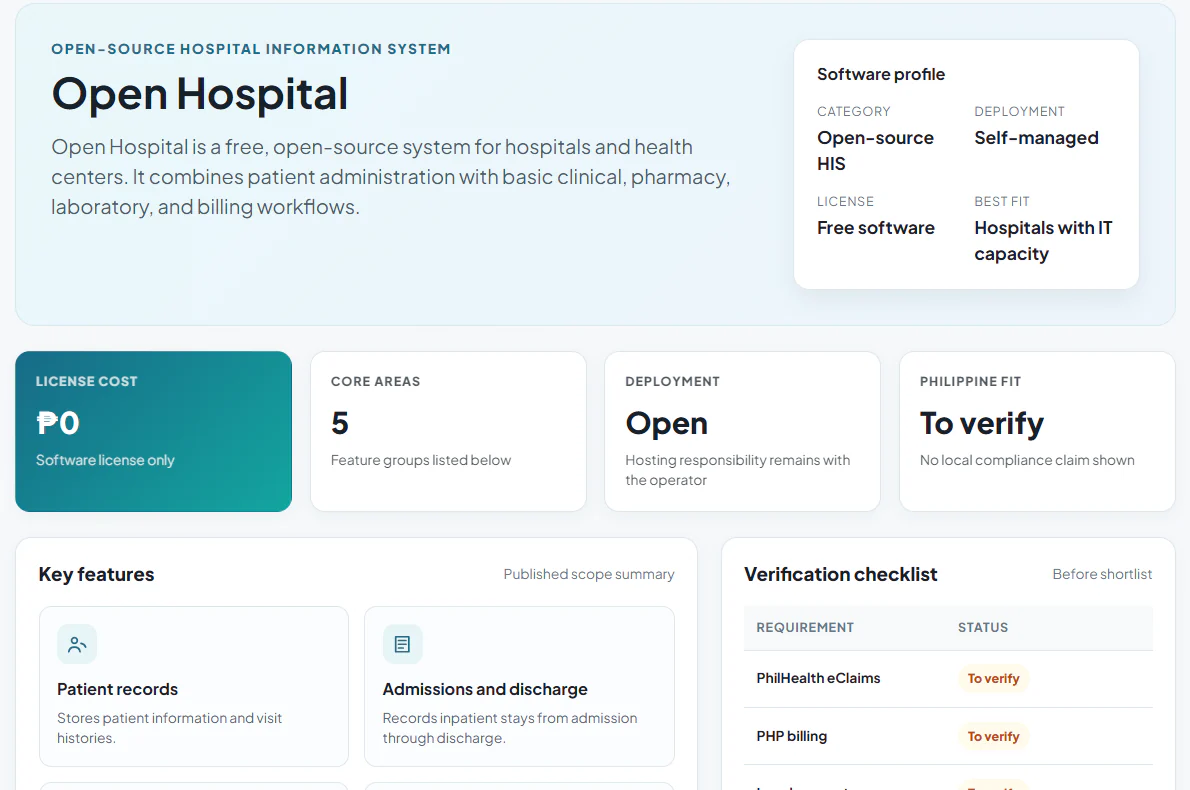The width and height of the screenshot is (1190, 790).
Task: Click the Open Hospital main heading
Action: click(x=200, y=94)
